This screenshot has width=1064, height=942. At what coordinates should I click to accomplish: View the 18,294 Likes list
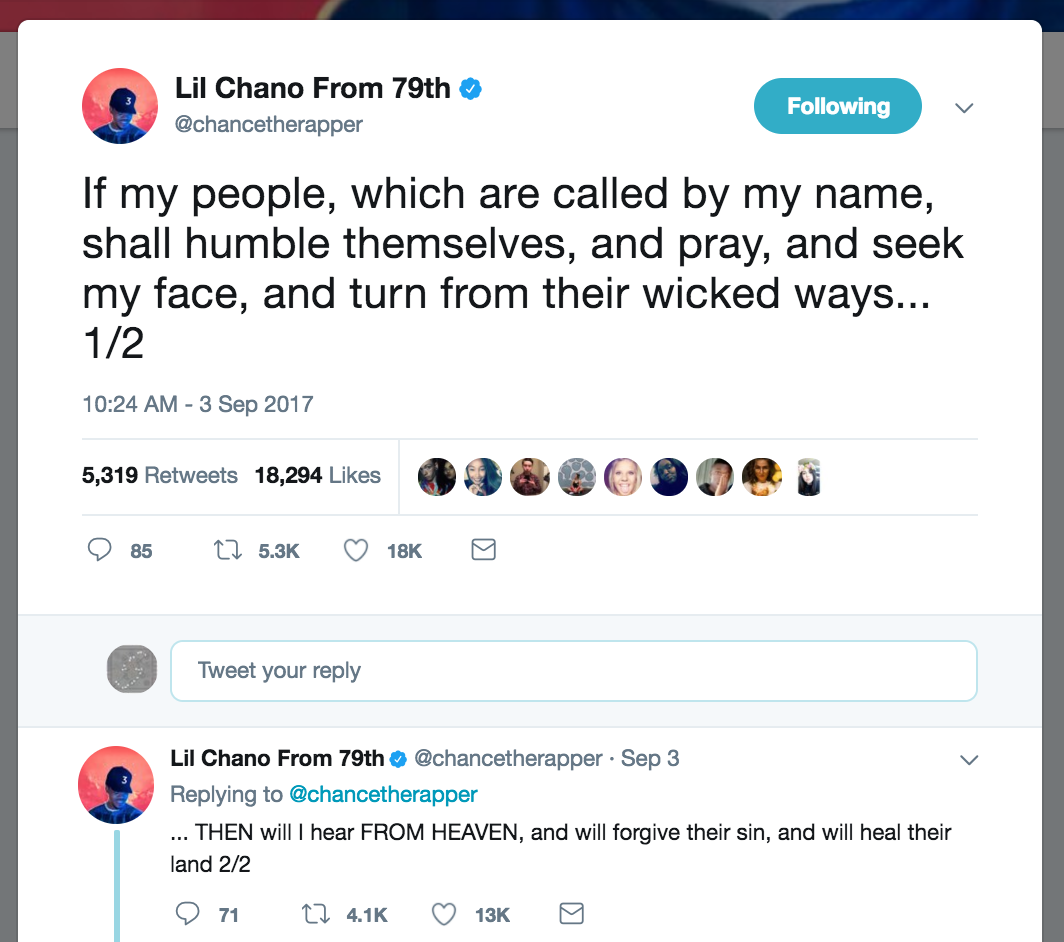click(x=317, y=476)
